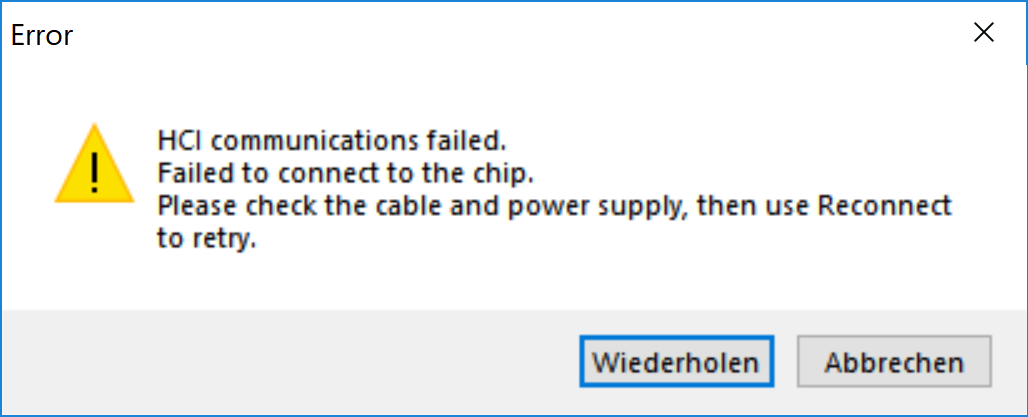Click the word 'Reconnect' in the message
1028x417 pixels.
pos(884,207)
